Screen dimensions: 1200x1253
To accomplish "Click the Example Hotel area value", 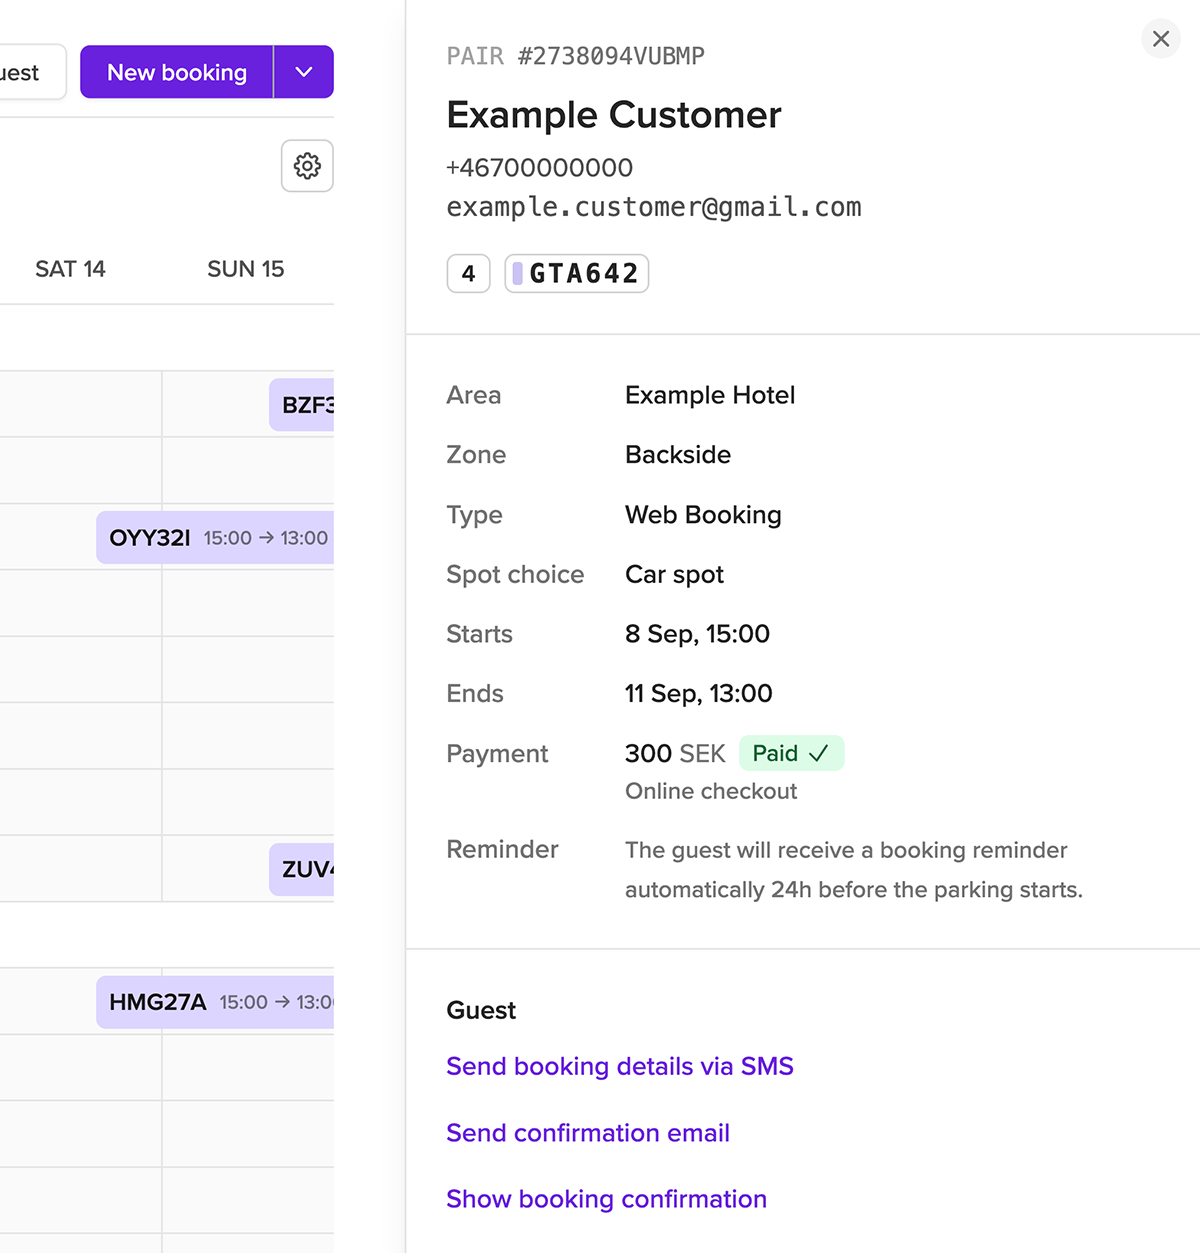I will tap(710, 395).
